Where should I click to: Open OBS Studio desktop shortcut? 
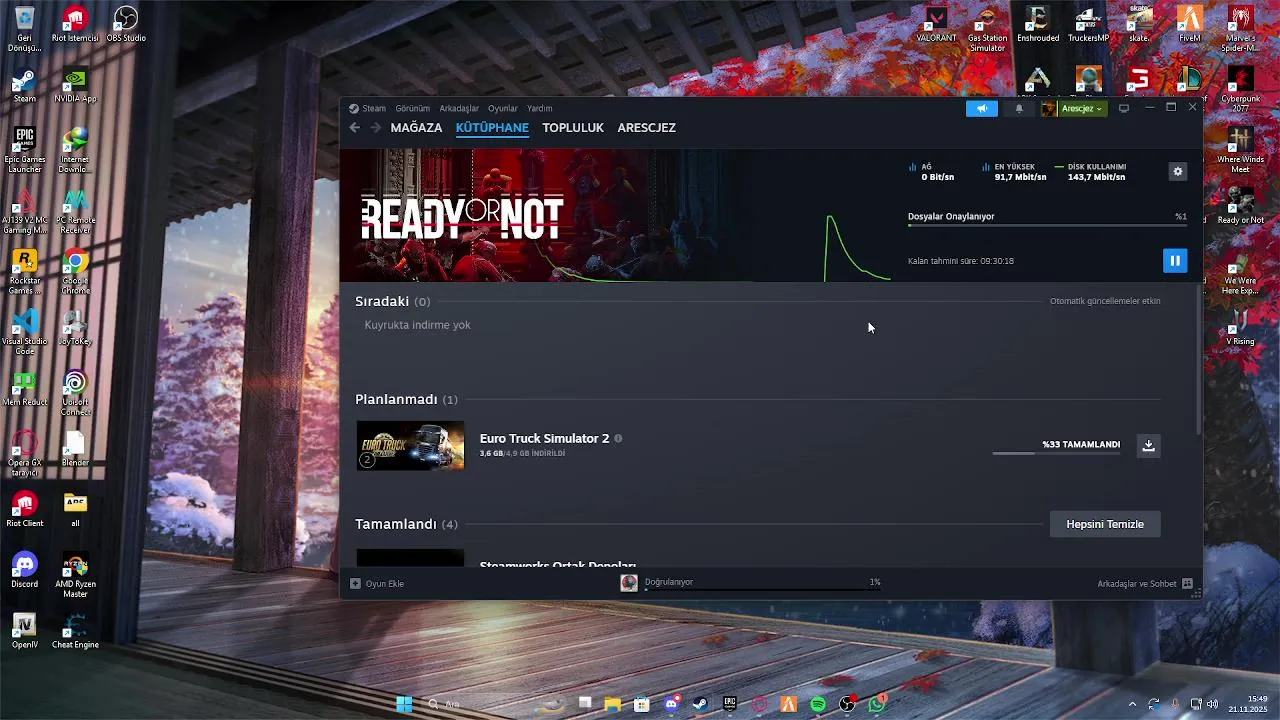pos(126,25)
